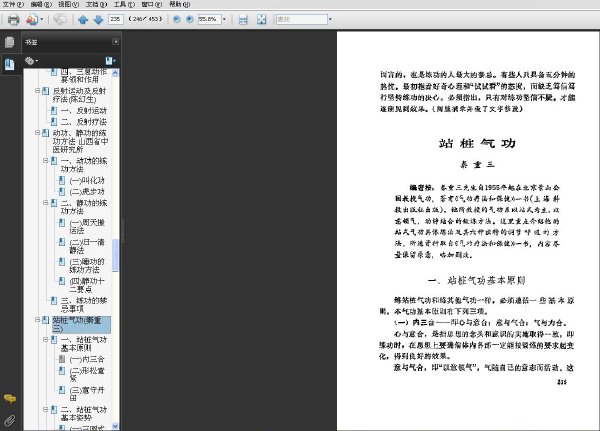Screen dimensions: 600x431
Task: Select bookmark (一)内三合
Action: tap(87, 359)
